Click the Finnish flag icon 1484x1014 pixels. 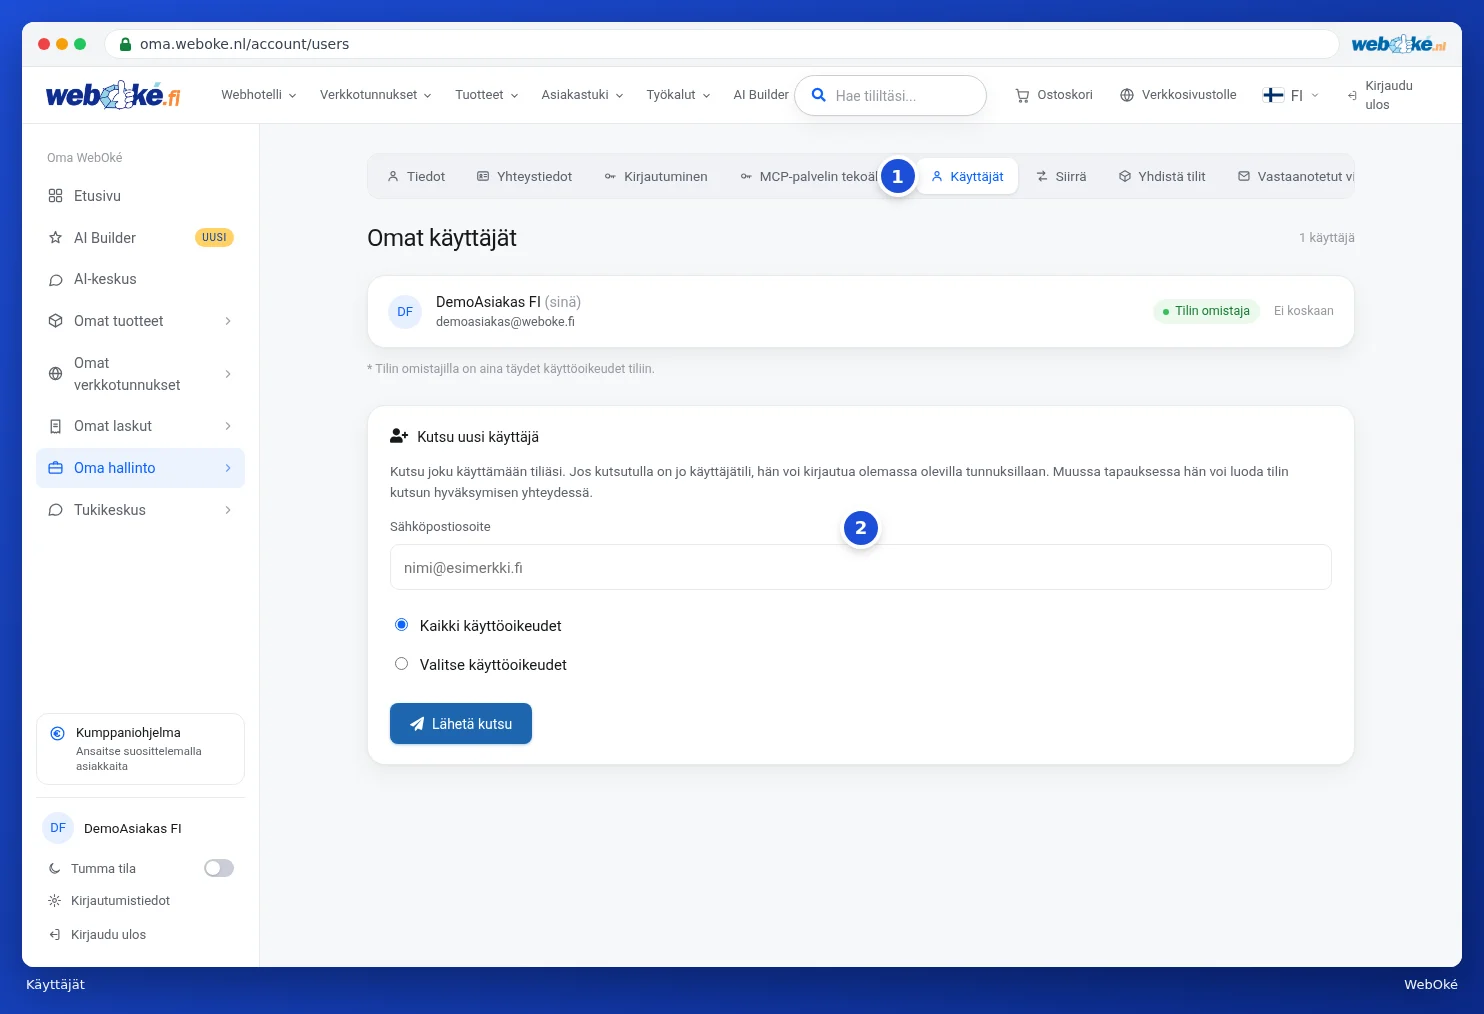click(1273, 95)
